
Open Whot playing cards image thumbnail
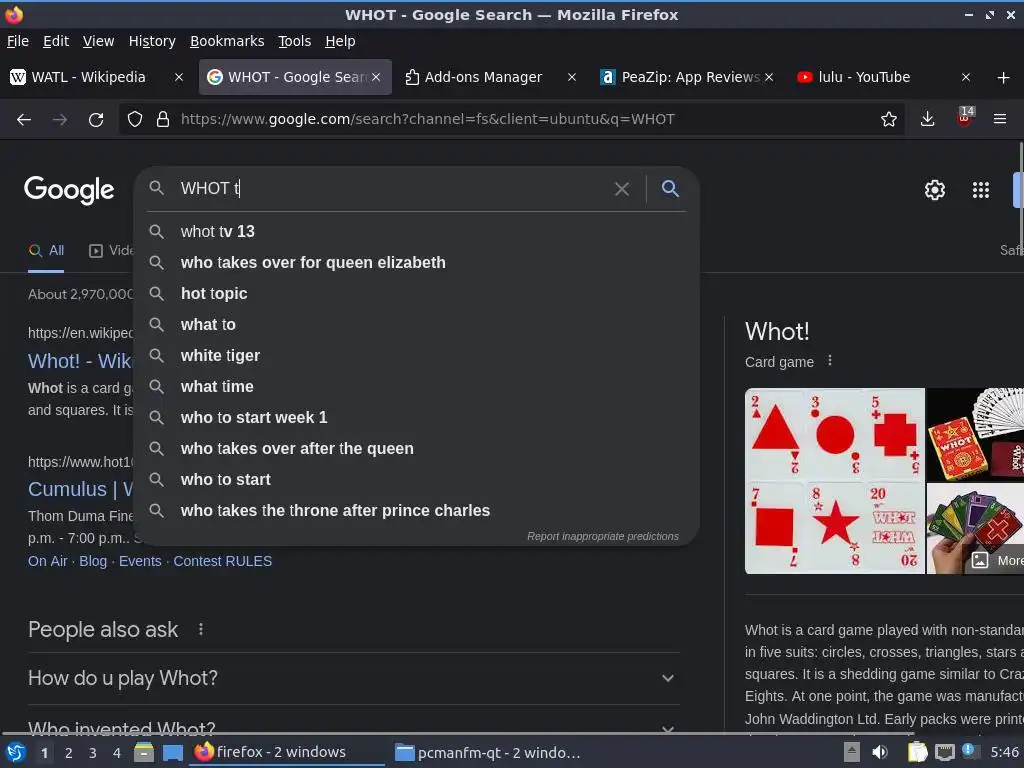click(835, 481)
